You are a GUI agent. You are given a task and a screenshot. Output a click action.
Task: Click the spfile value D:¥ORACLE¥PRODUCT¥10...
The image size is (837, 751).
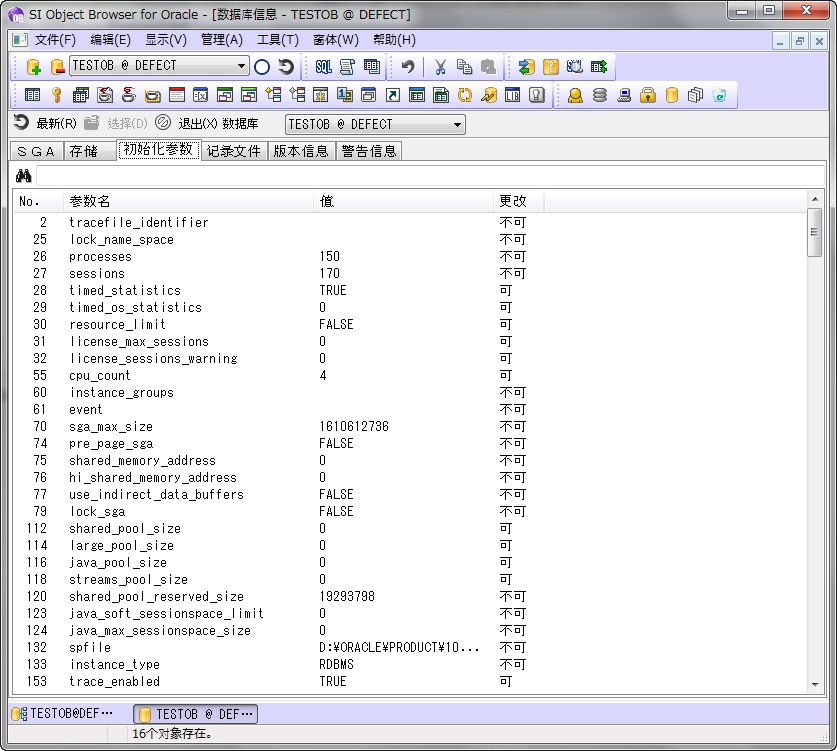399,647
